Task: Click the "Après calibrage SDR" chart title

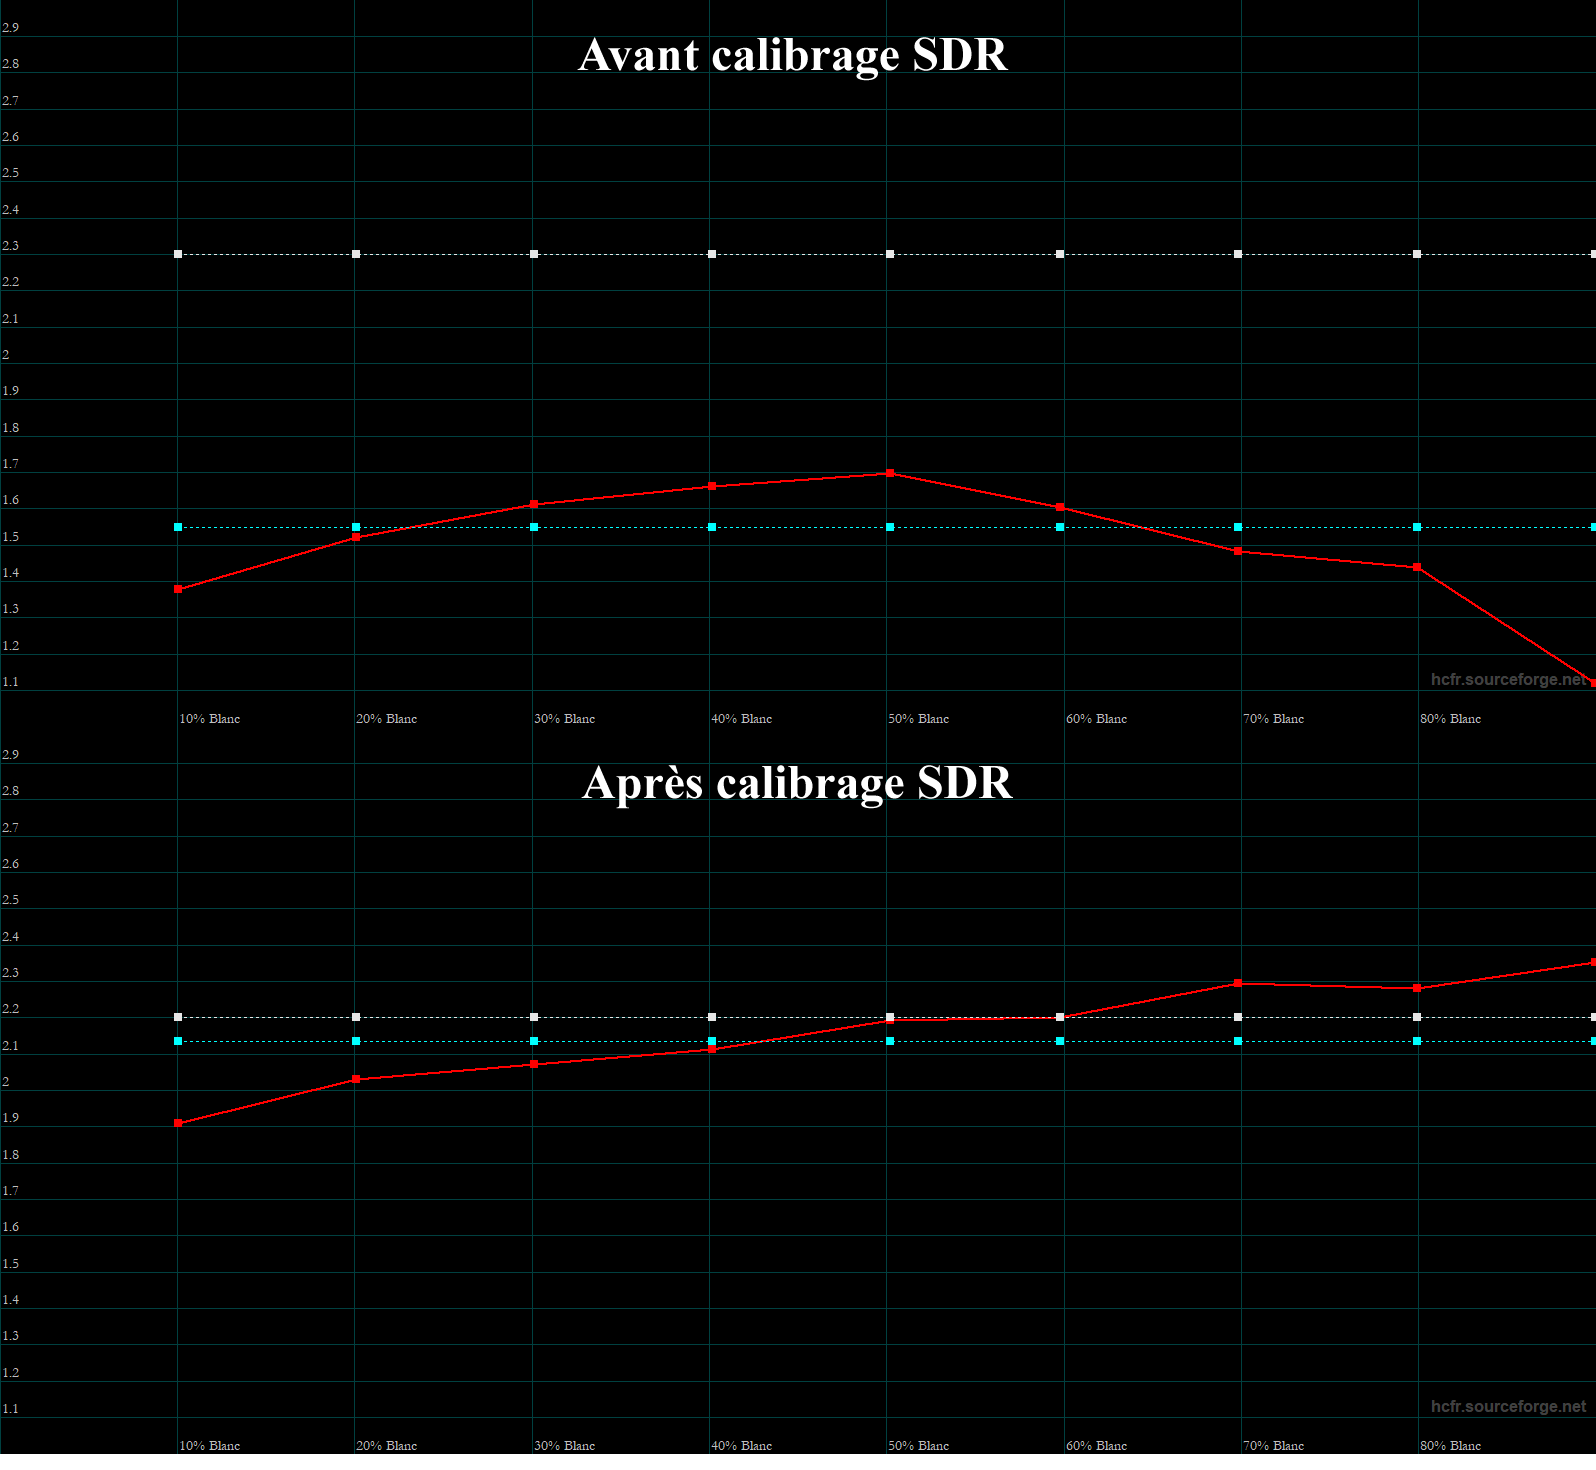Action: pos(797,783)
